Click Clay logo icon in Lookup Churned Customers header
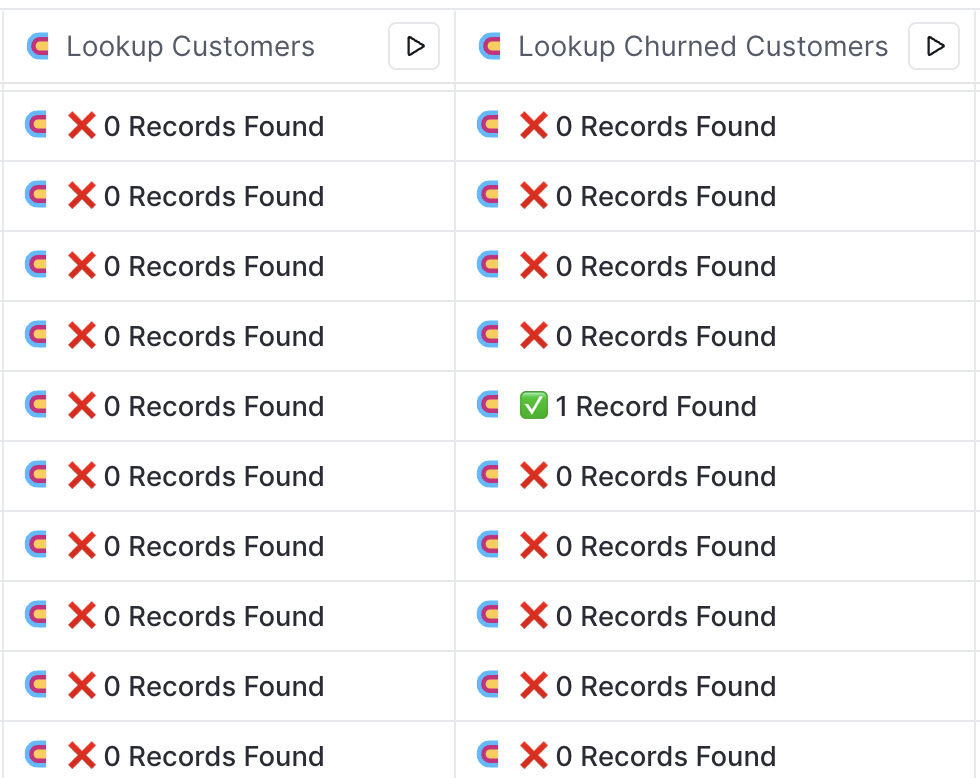Screen dimensions: 980x778 pos(490,46)
